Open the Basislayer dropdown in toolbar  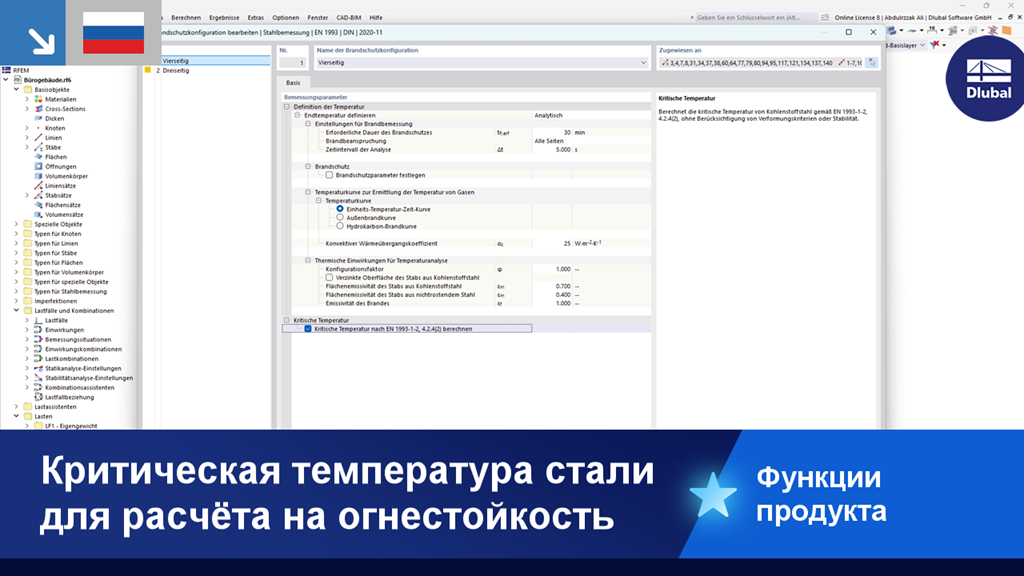pyautogui.click(x=922, y=45)
